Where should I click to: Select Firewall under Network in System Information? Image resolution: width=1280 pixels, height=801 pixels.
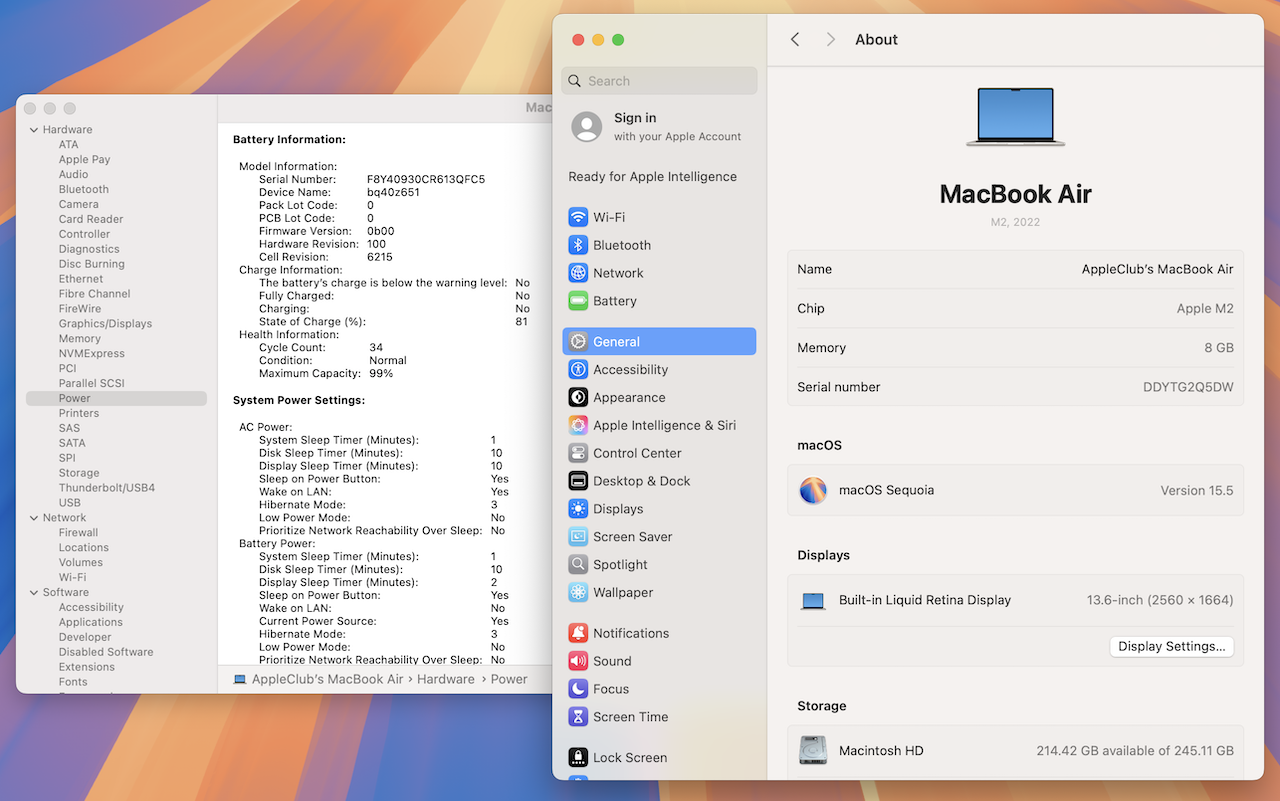pos(78,533)
